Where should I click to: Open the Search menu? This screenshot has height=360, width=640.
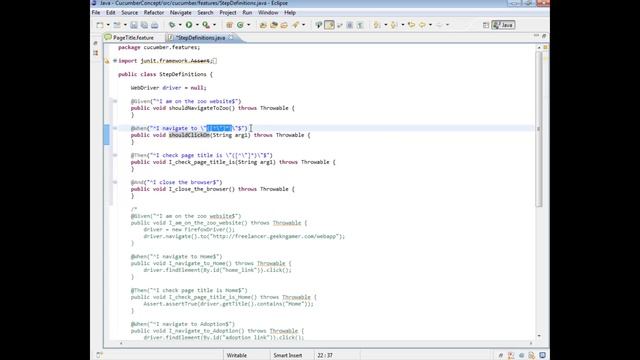pyautogui.click(x=205, y=13)
